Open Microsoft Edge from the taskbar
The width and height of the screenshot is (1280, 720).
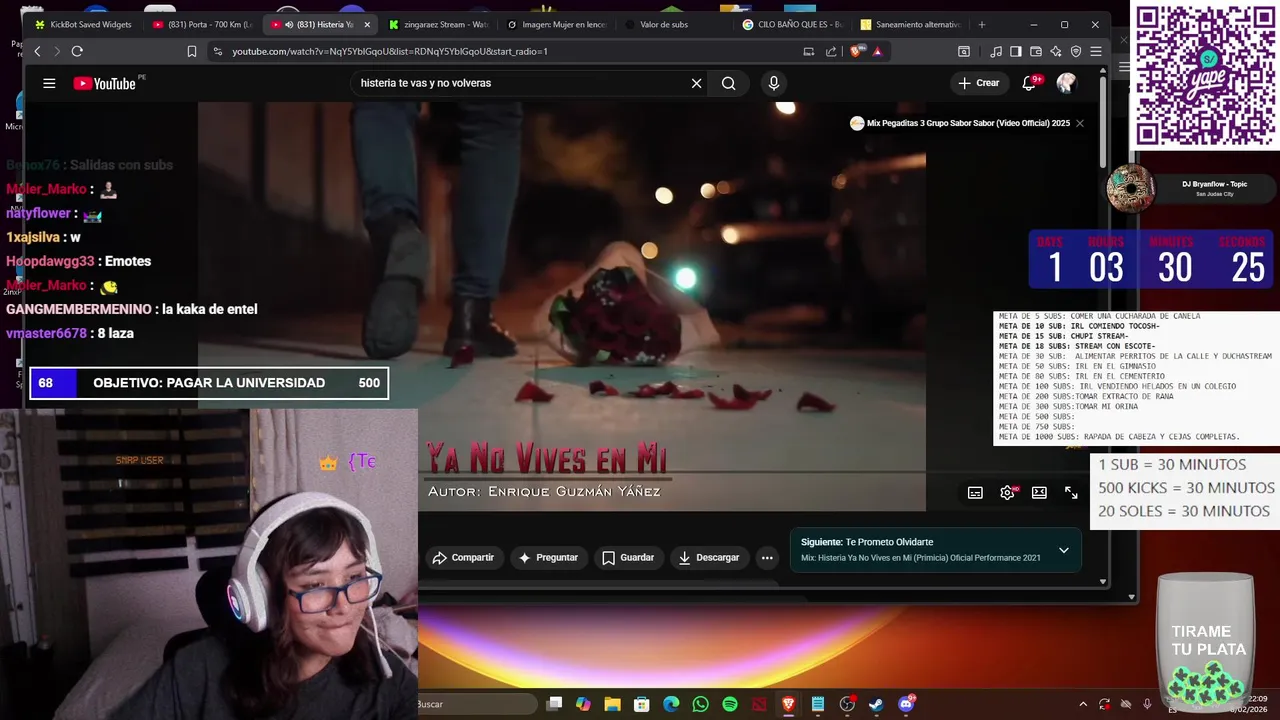tap(671, 704)
